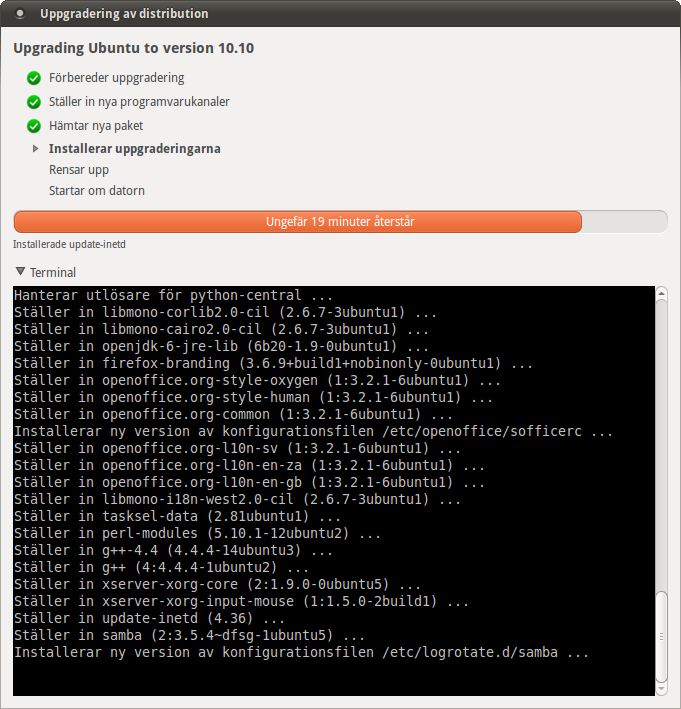Click the step text Ställer in nya programvarukanaler
681x709 pixels.
pyautogui.click(x=139, y=102)
